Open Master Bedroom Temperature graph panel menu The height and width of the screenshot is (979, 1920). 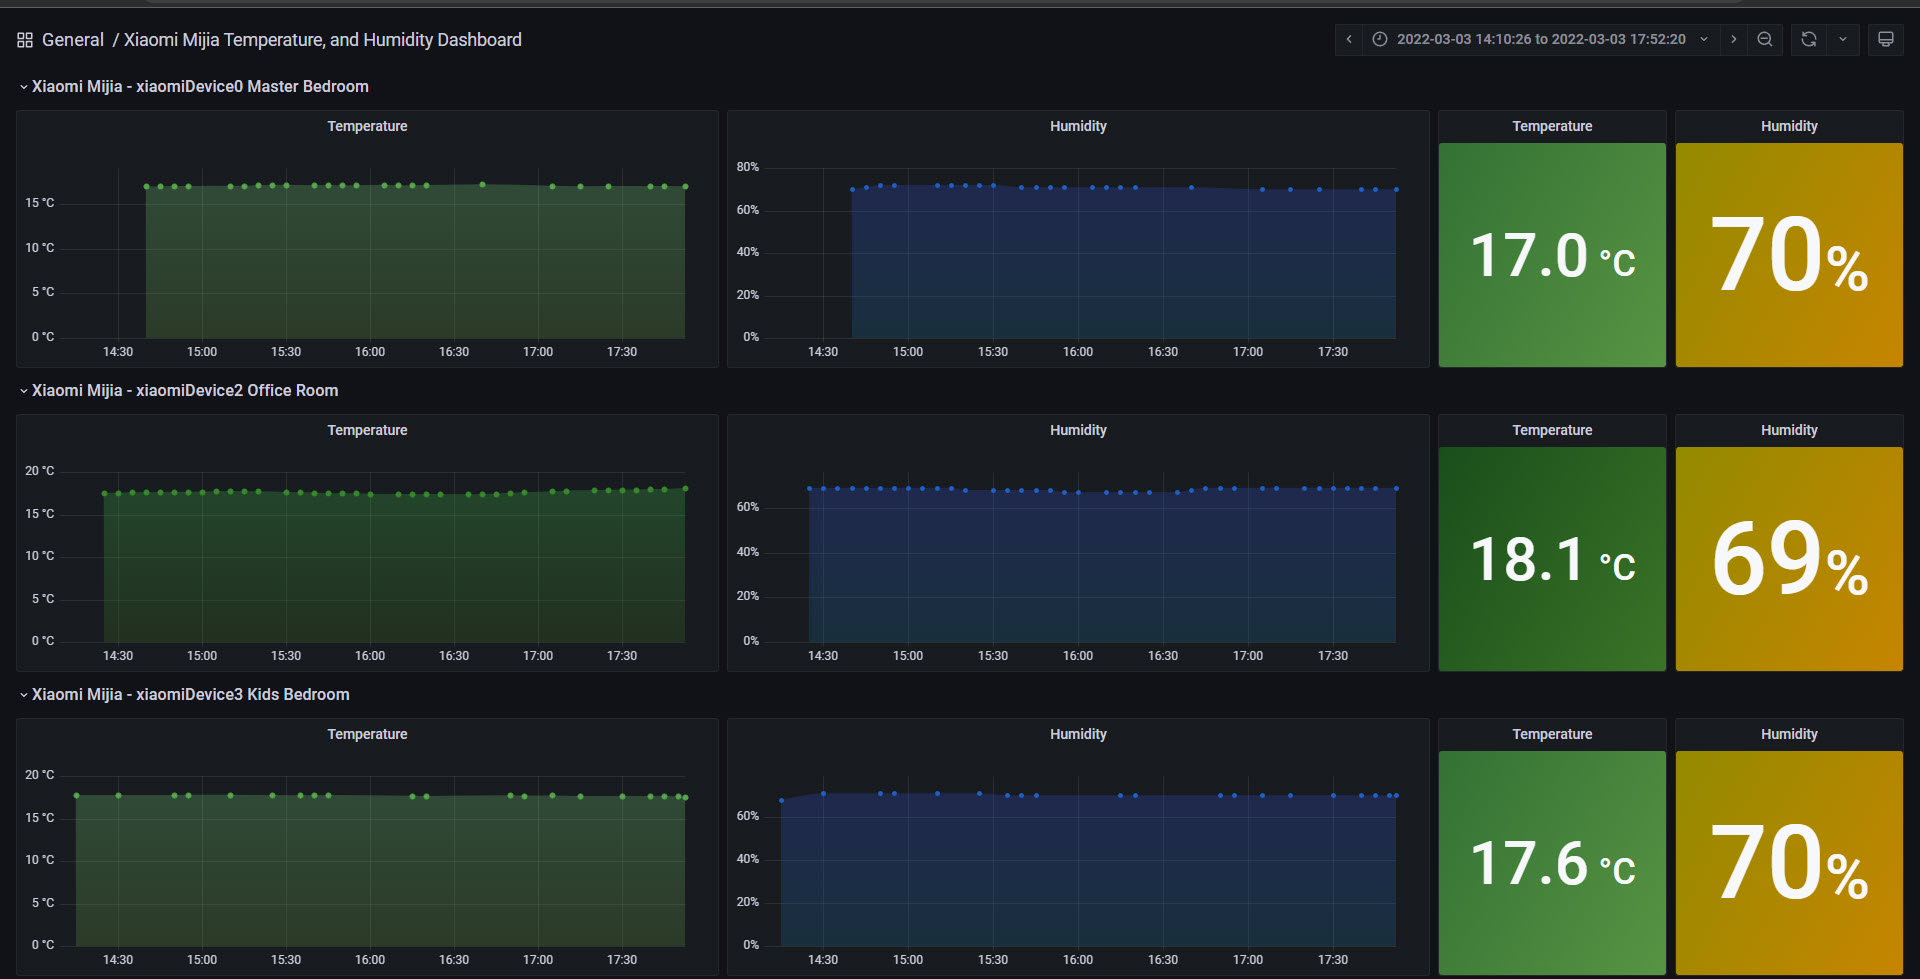tap(367, 126)
